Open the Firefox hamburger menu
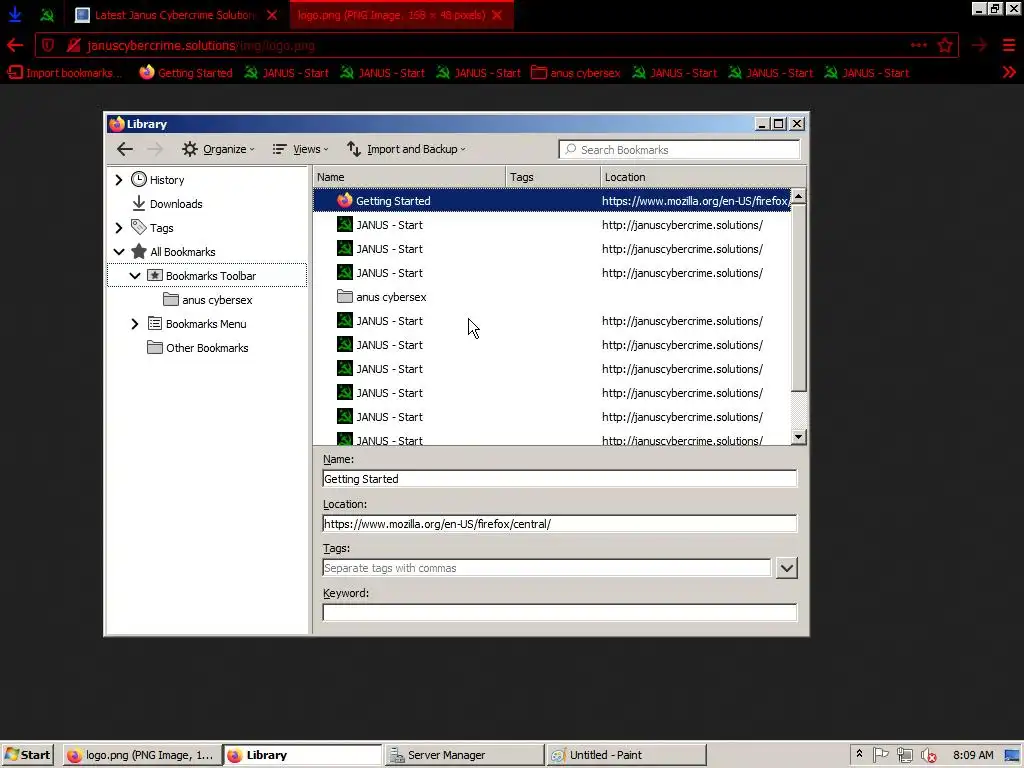This screenshot has height=768, width=1024. coord(1009,45)
